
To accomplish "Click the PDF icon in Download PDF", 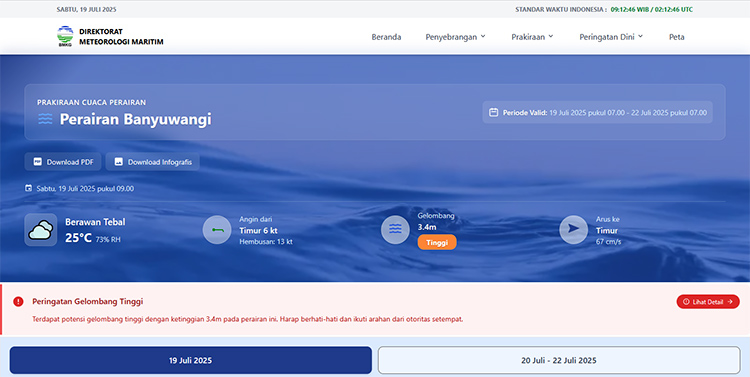I will tap(37, 162).
